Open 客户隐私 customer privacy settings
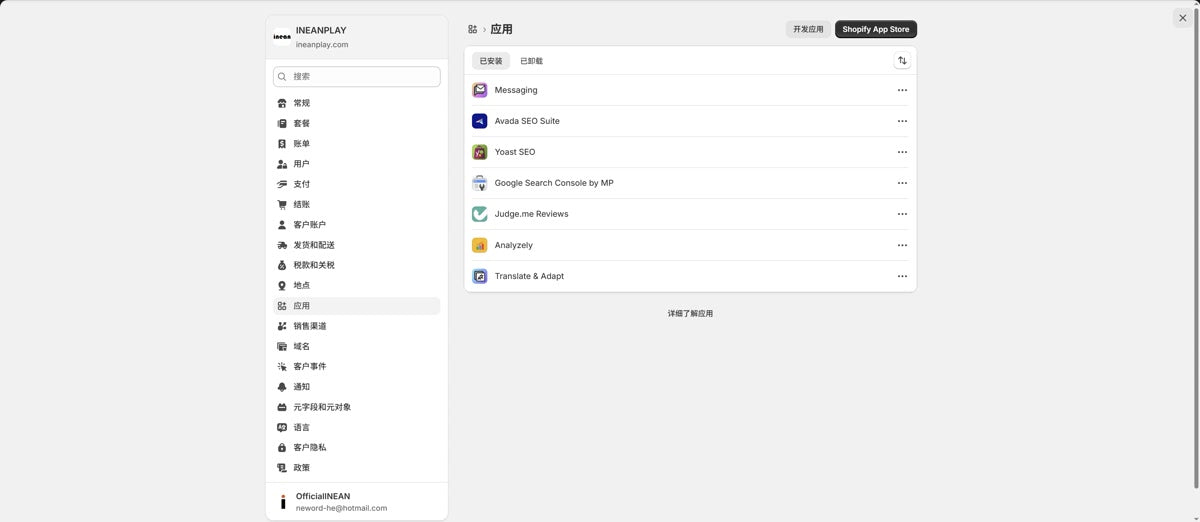1200x522 pixels. coord(357,447)
